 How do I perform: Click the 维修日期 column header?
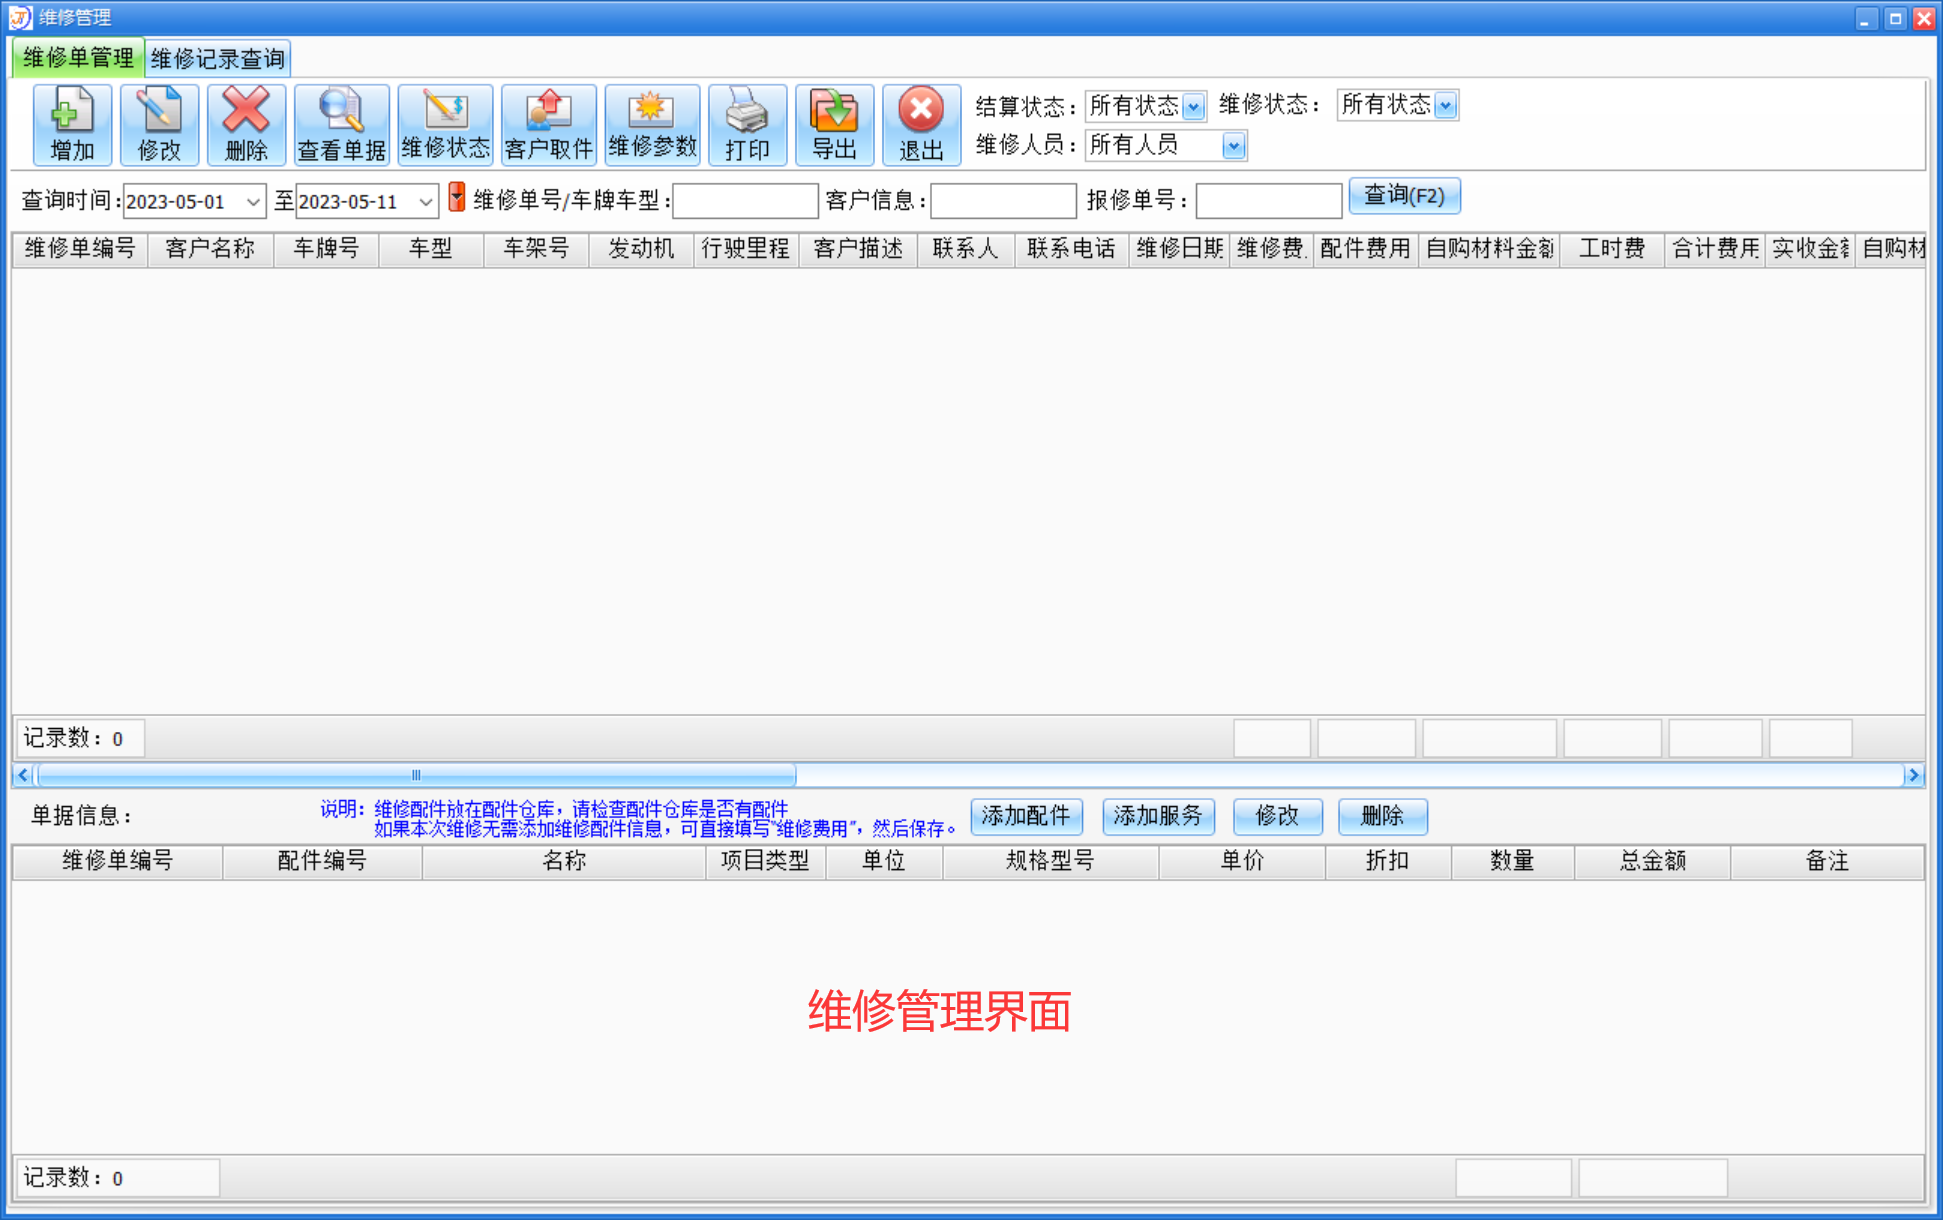coord(1179,249)
